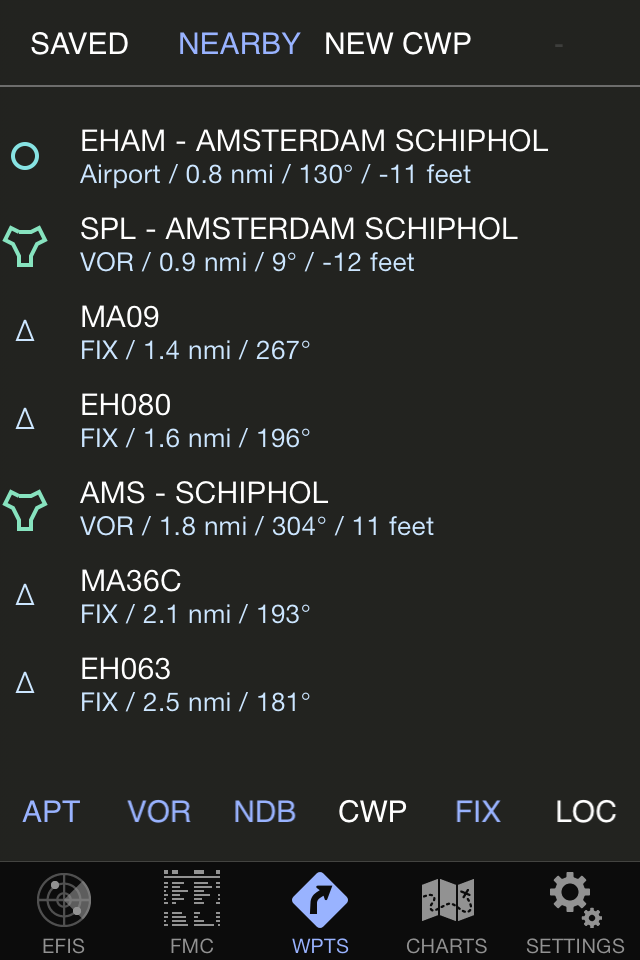
Task: Enable the LOC filter
Action: tap(585, 811)
